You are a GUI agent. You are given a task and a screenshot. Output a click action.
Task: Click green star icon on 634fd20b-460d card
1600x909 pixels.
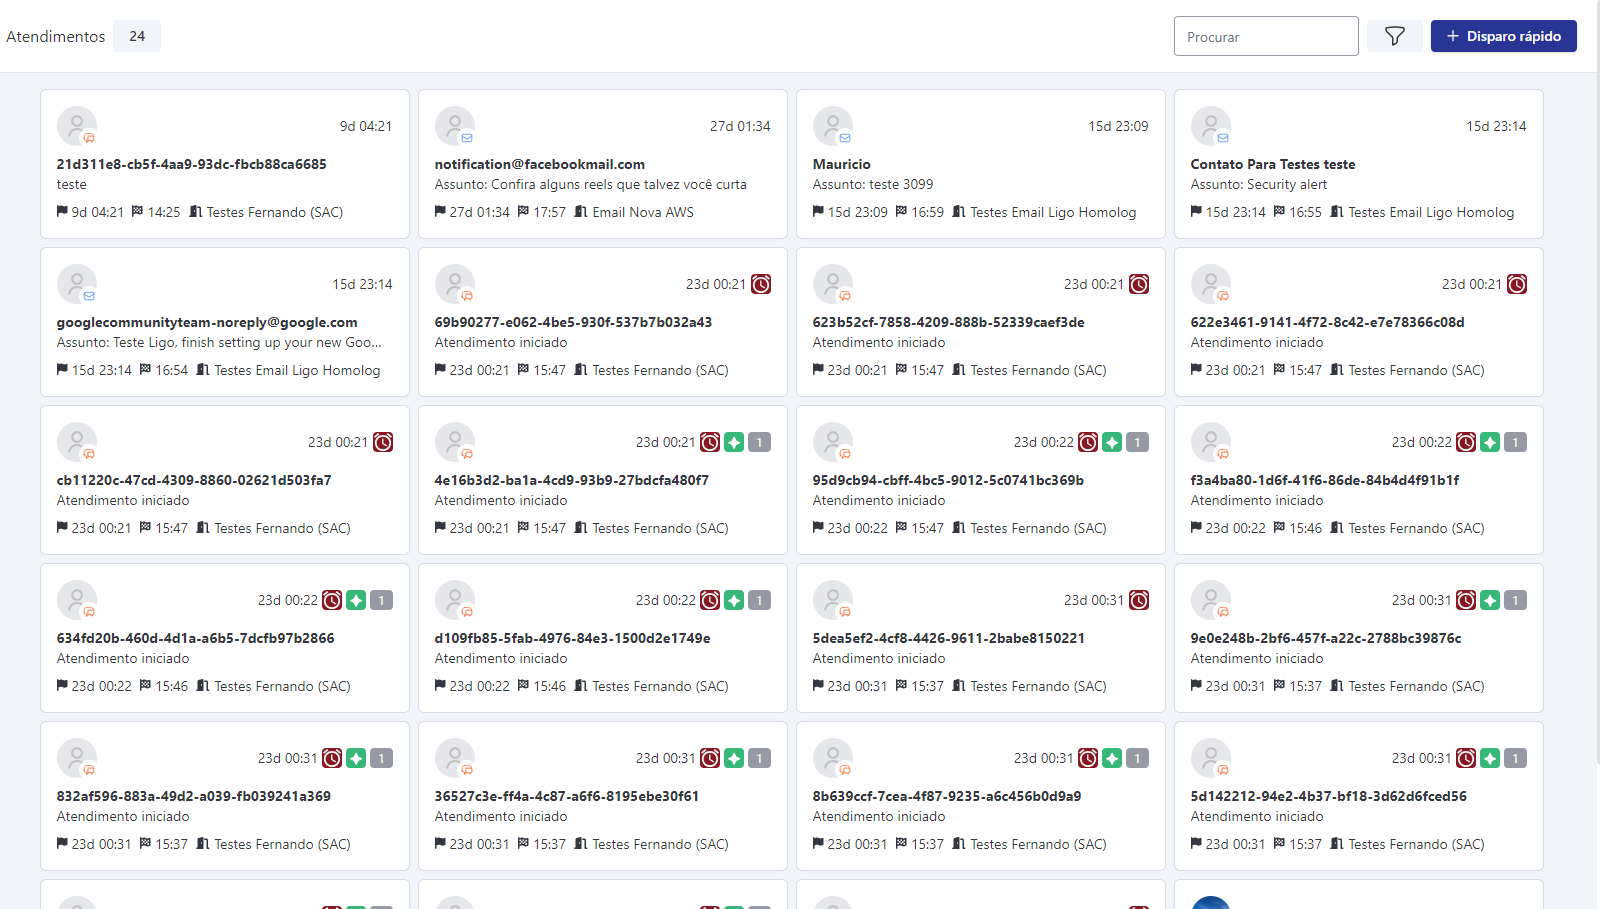[x=356, y=600]
